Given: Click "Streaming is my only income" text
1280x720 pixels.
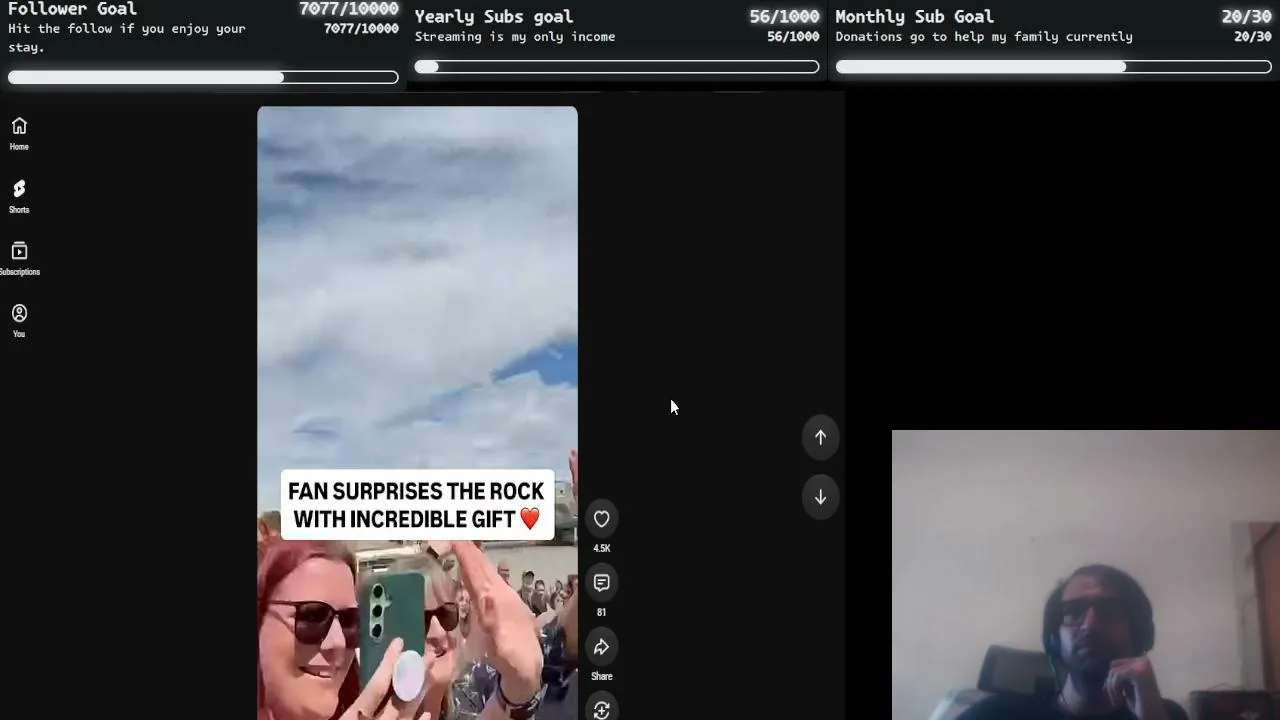Looking at the screenshot, I should [x=515, y=36].
